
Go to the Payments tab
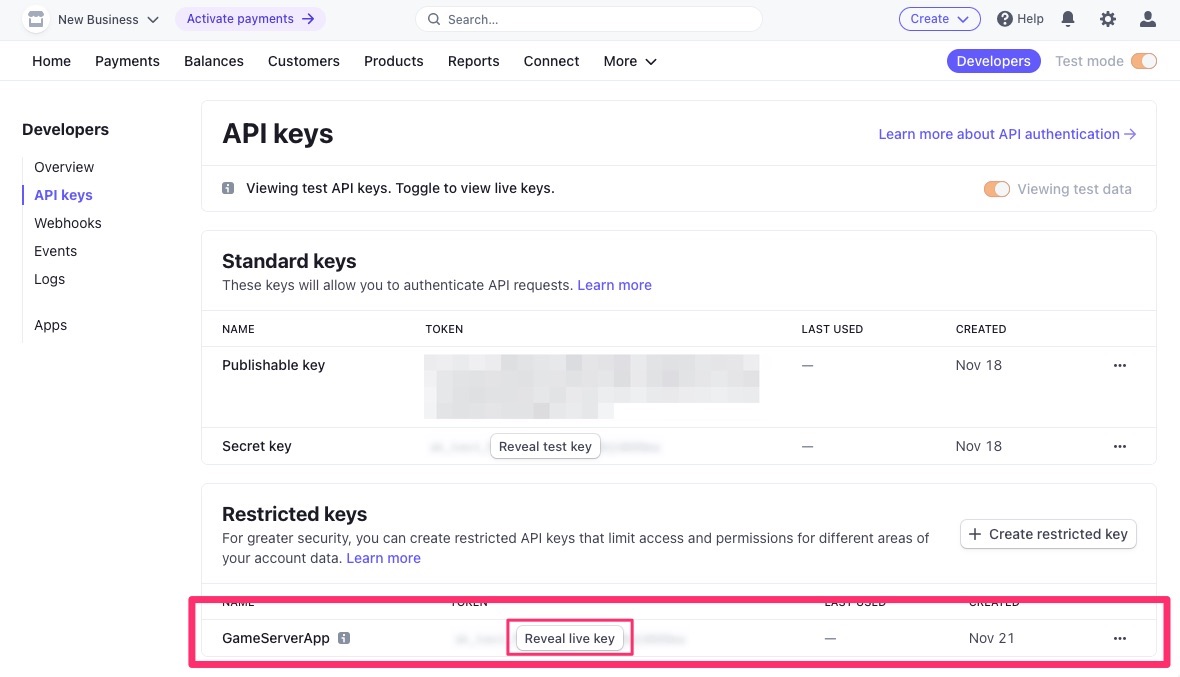(x=127, y=61)
